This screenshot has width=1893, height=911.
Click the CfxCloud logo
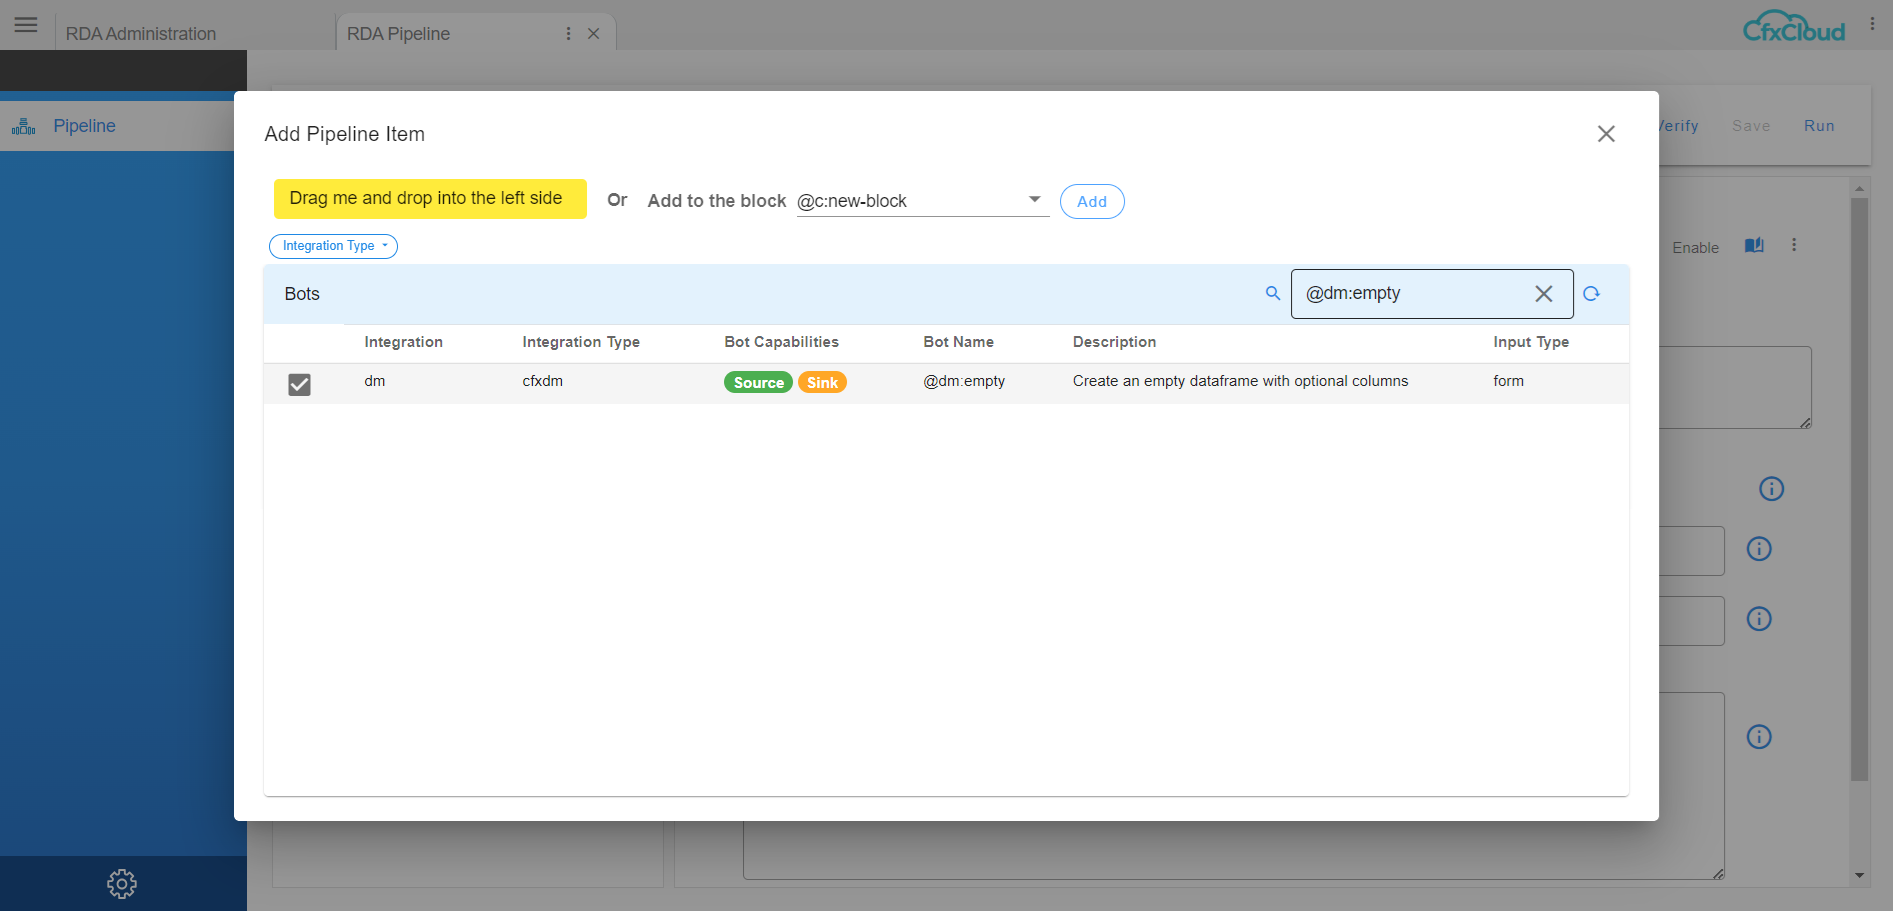pos(1793,27)
